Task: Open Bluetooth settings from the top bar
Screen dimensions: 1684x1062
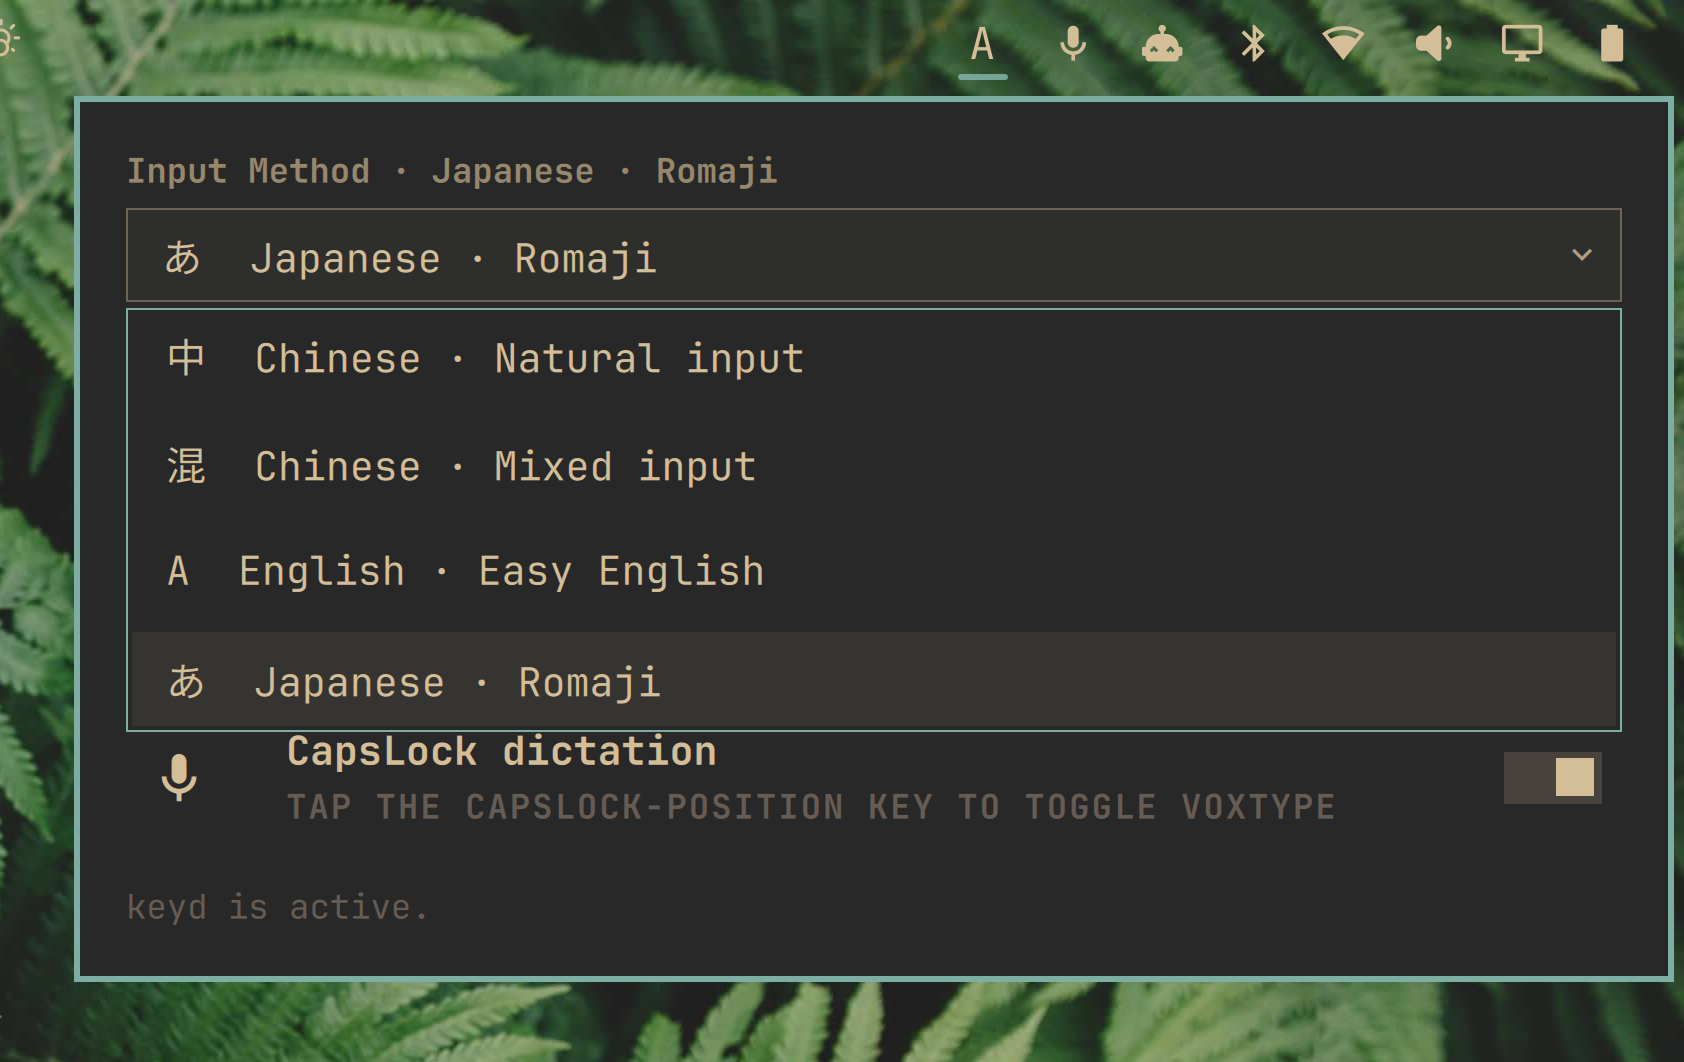Action: pos(1253,44)
